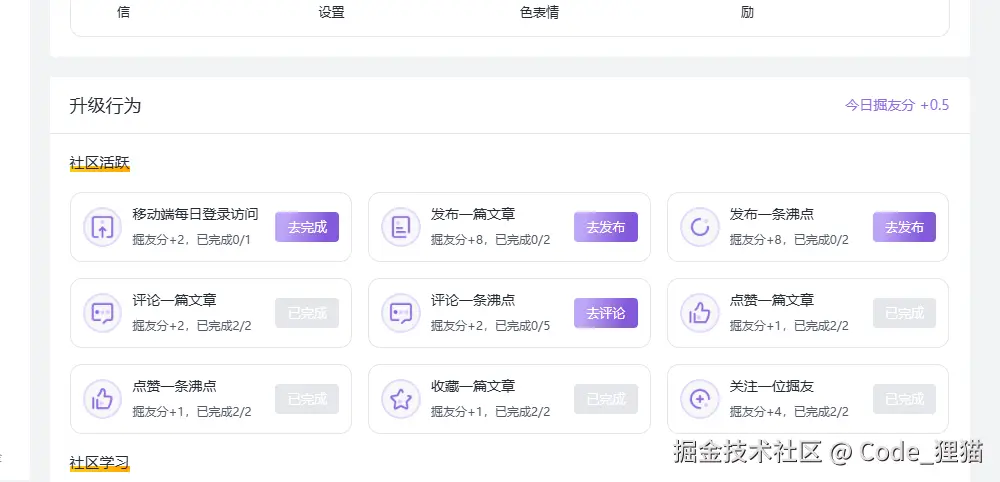Click 已完成 button for 点赞一篇文章
Screen dimensions: 1000x482
pyautogui.click(x=904, y=313)
